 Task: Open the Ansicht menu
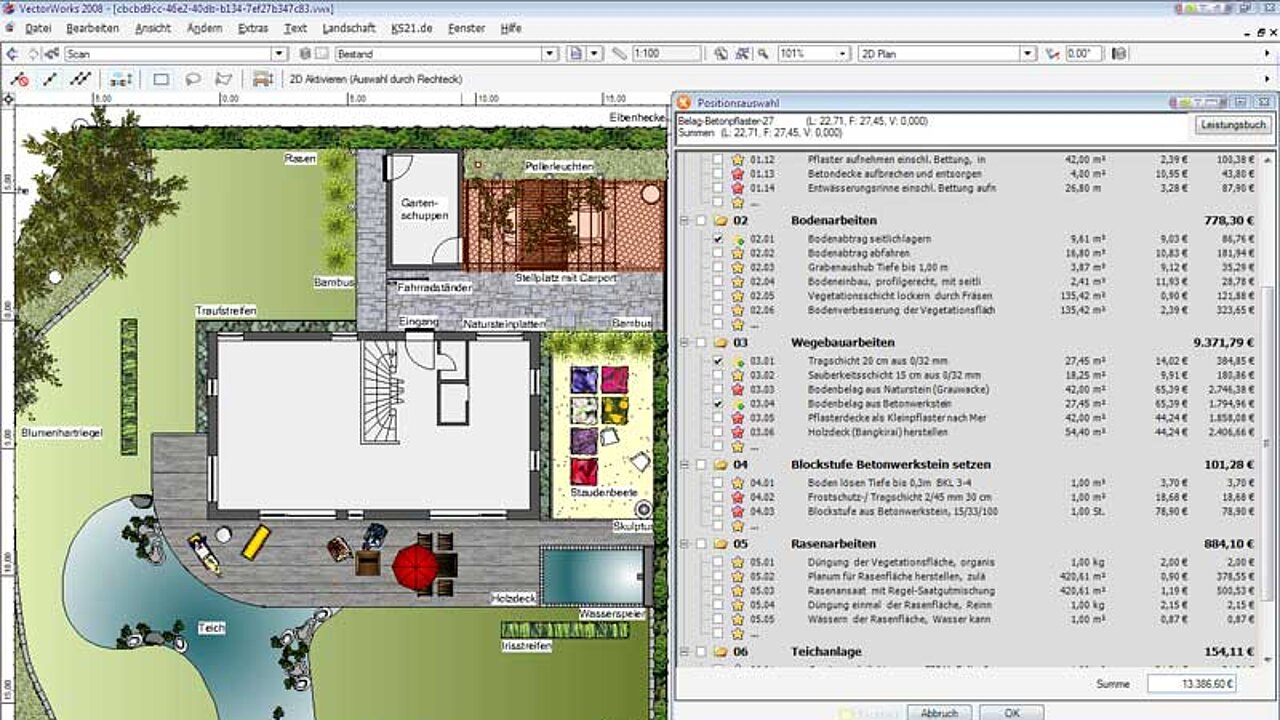(x=153, y=28)
